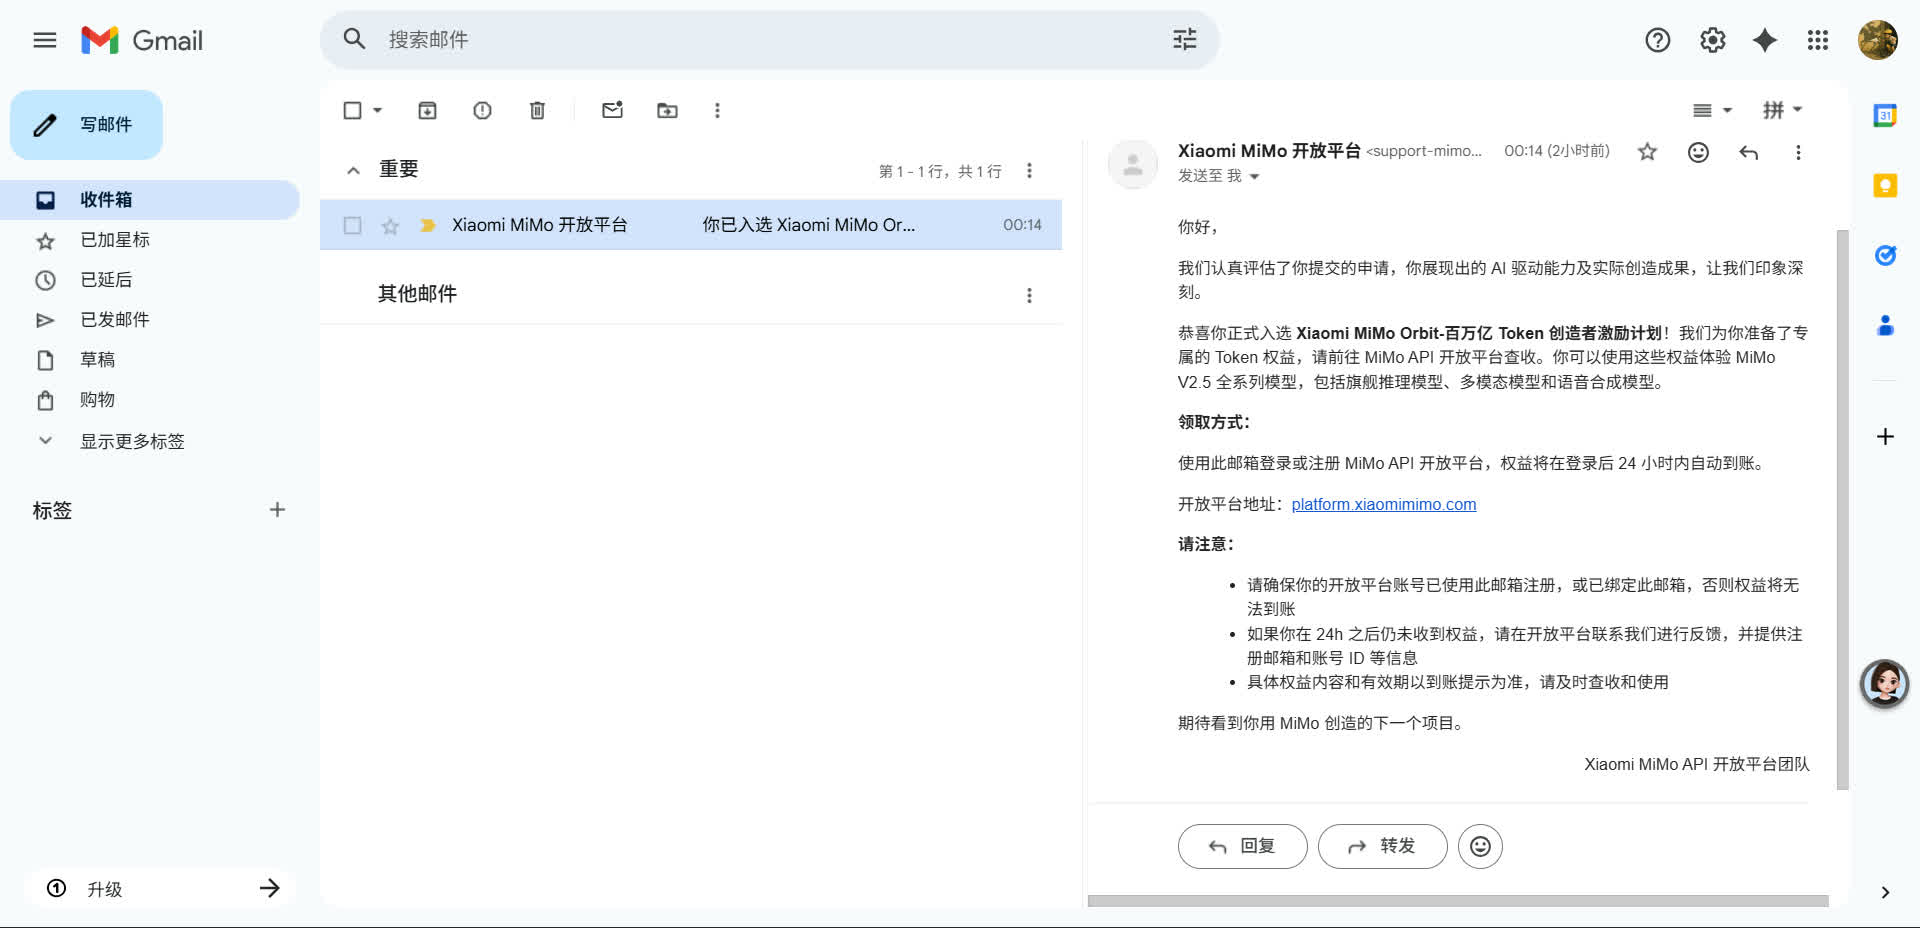Screen dimensions: 1920x928
Task: Delete mail with trash icon
Action: [537, 110]
